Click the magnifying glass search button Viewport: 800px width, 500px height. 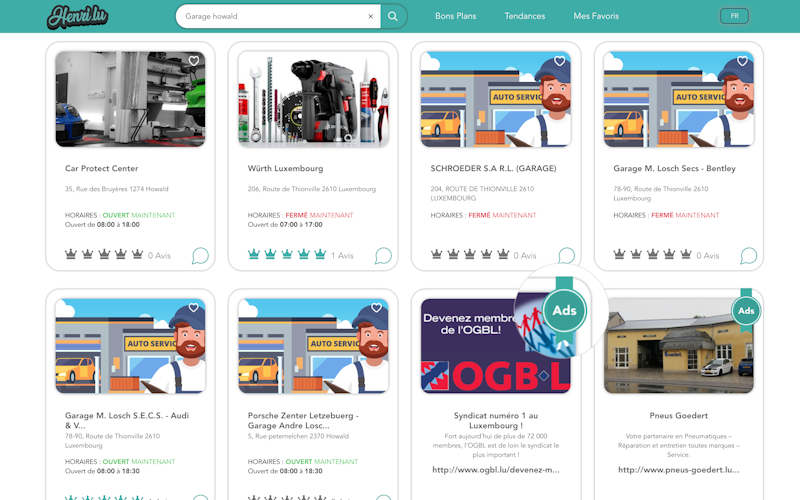pos(393,16)
